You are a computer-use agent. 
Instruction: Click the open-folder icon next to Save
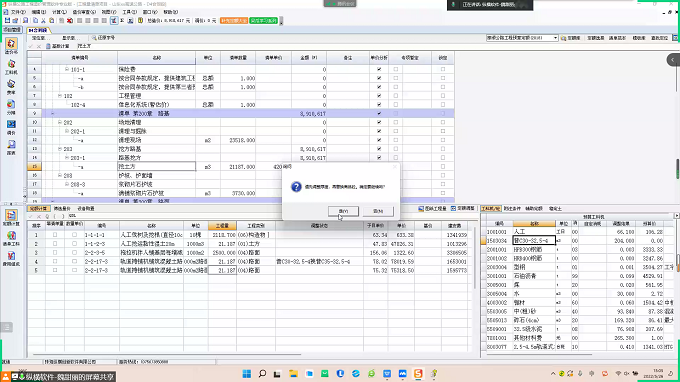(16, 20)
